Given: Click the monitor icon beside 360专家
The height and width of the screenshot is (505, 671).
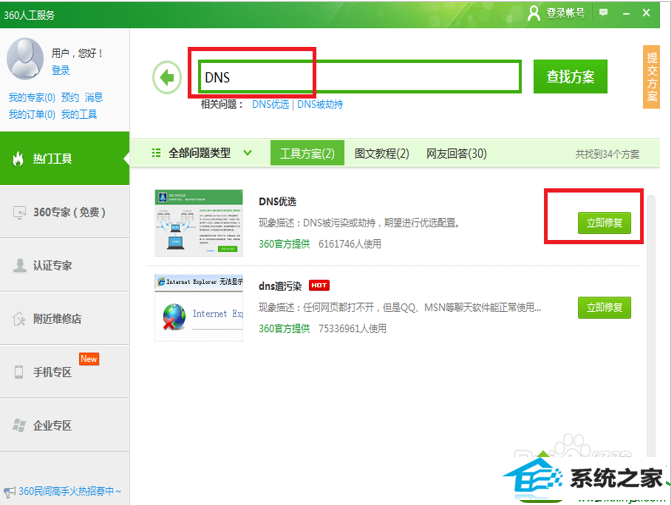Looking at the screenshot, I should 19,212.
